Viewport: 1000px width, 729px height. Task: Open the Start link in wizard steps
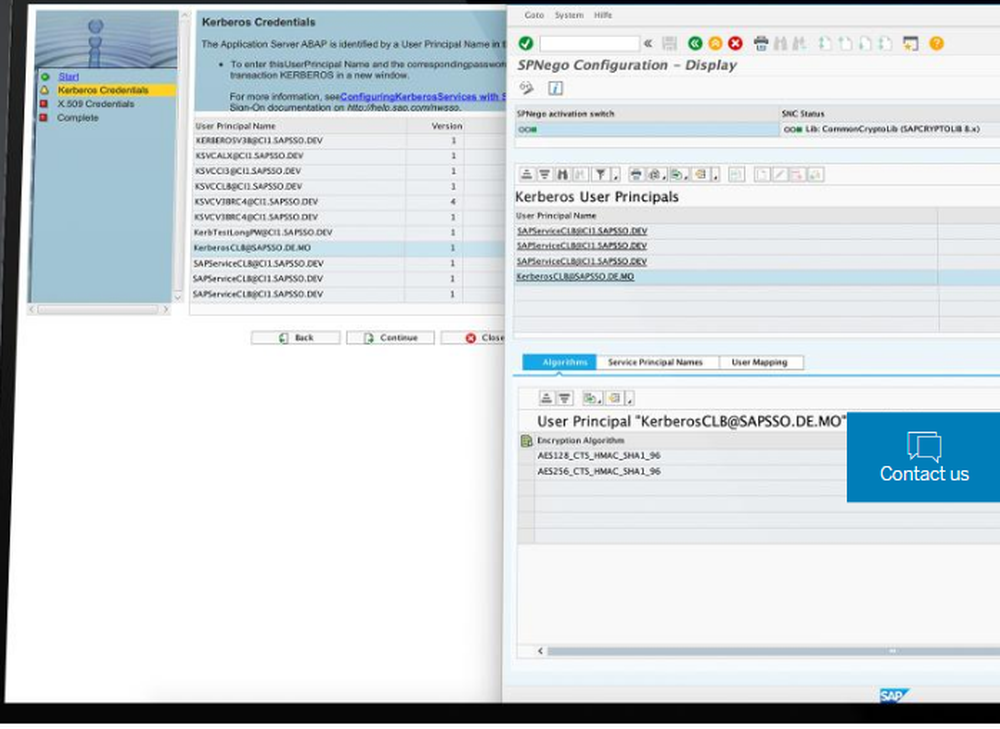click(68, 77)
